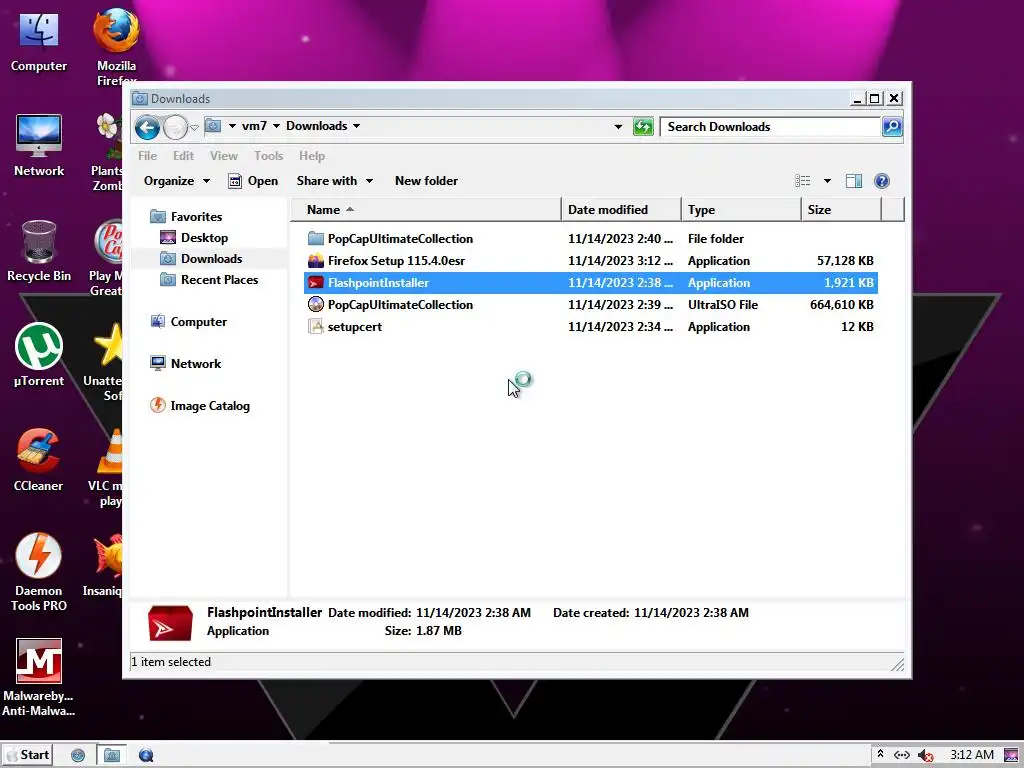Image resolution: width=1024 pixels, height=768 pixels.
Task: Sort by the Size column header
Action: pyautogui.click(x=842, y=210)
